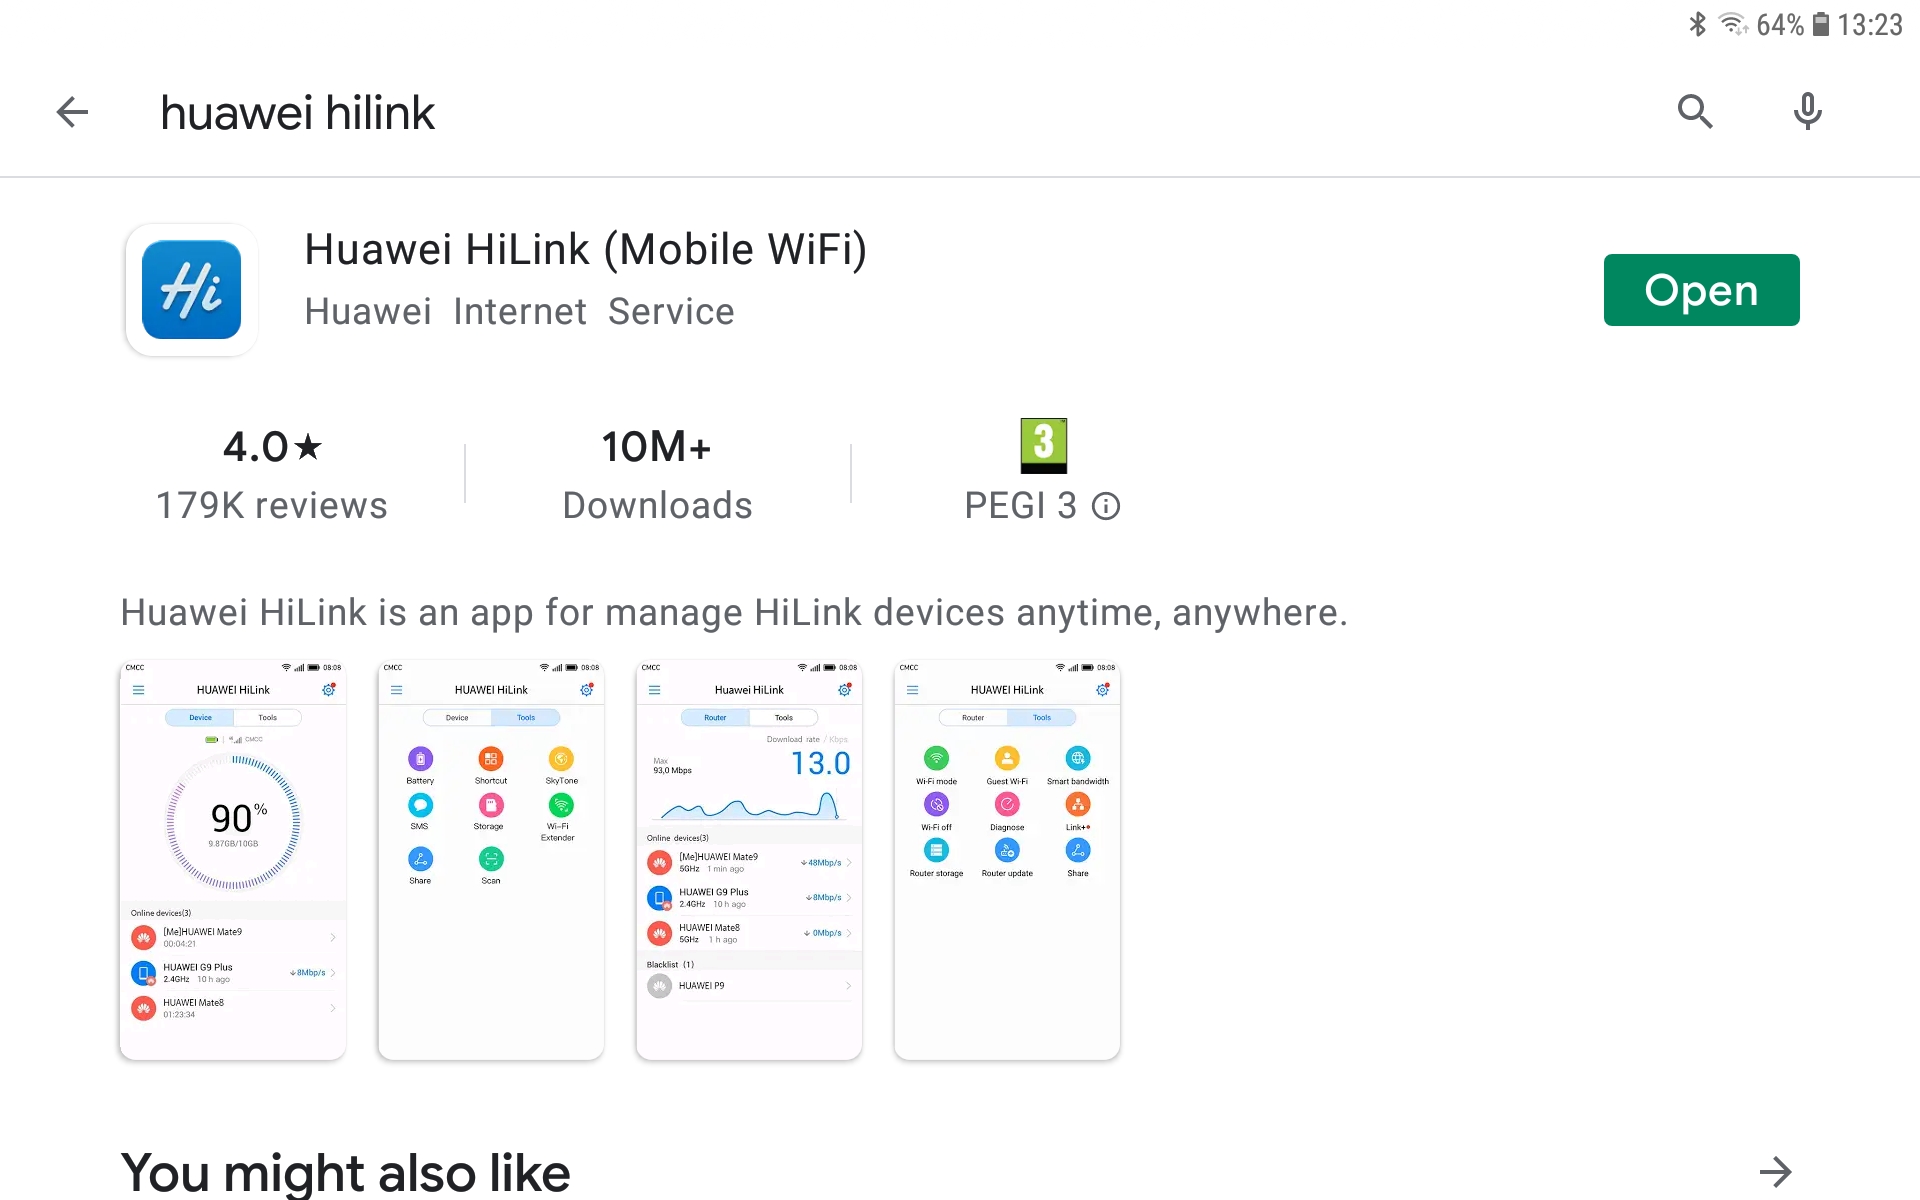The image size is (1920, 1200).
Task: Tap the voice search microphone icon
Action: [1807, 112]
